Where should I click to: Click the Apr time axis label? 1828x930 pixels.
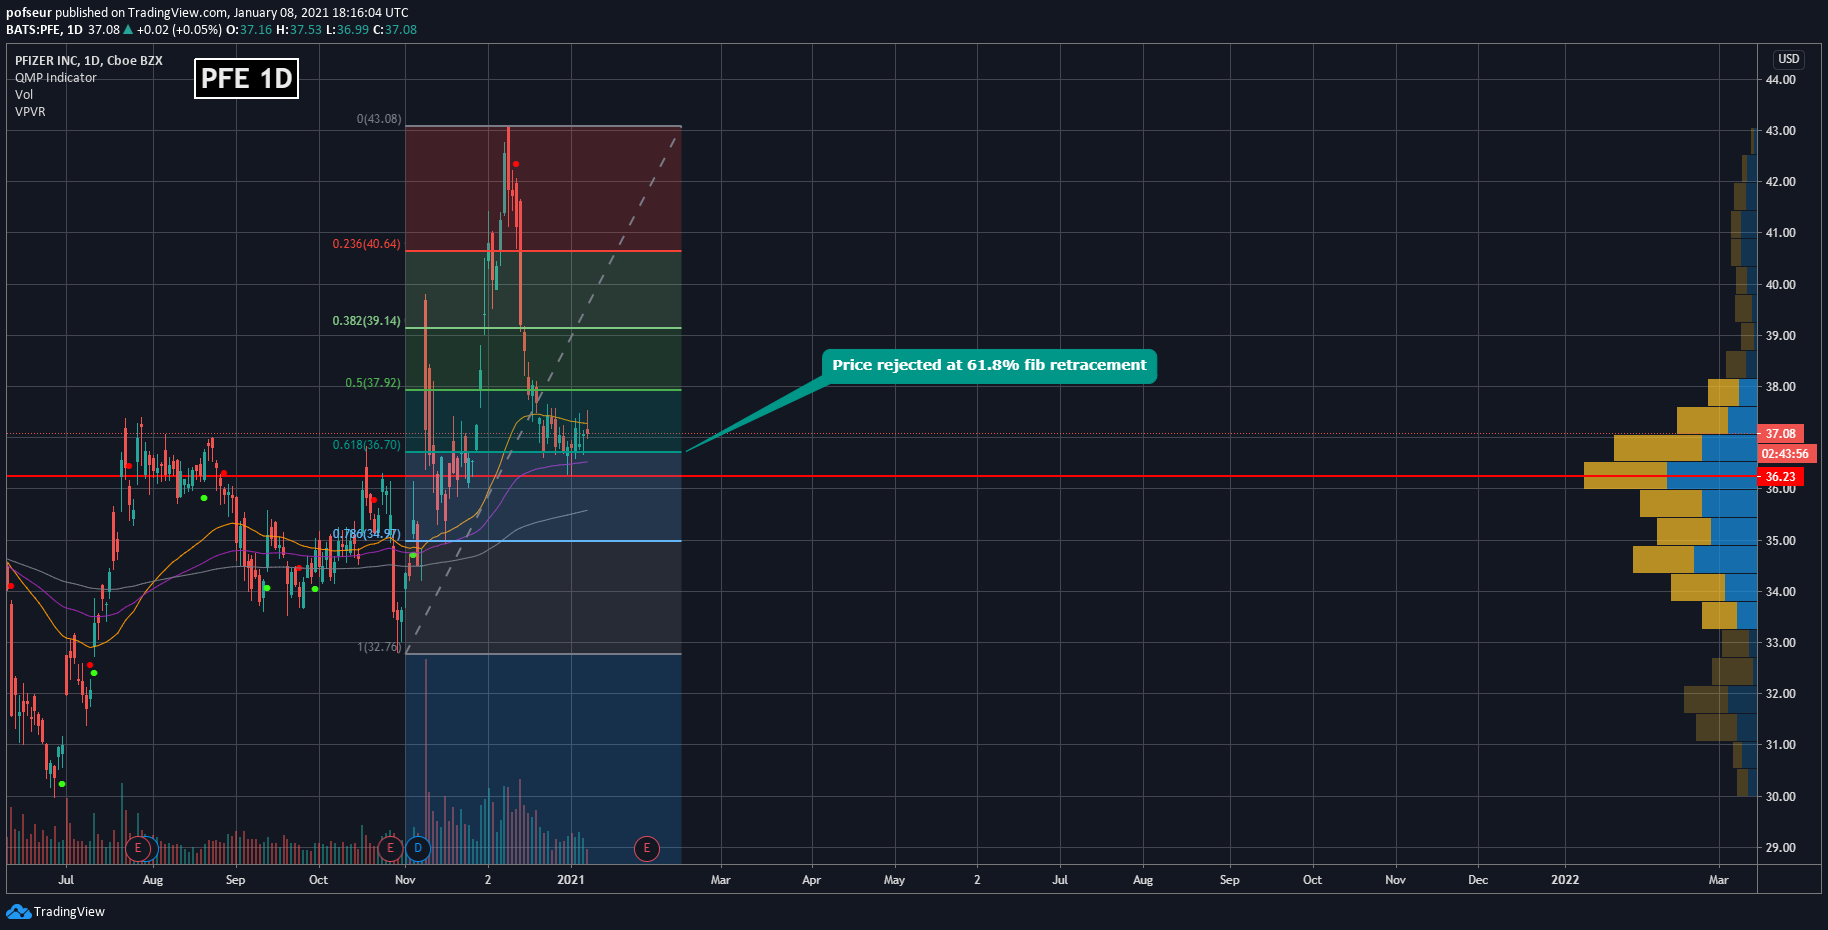[811, 880]
